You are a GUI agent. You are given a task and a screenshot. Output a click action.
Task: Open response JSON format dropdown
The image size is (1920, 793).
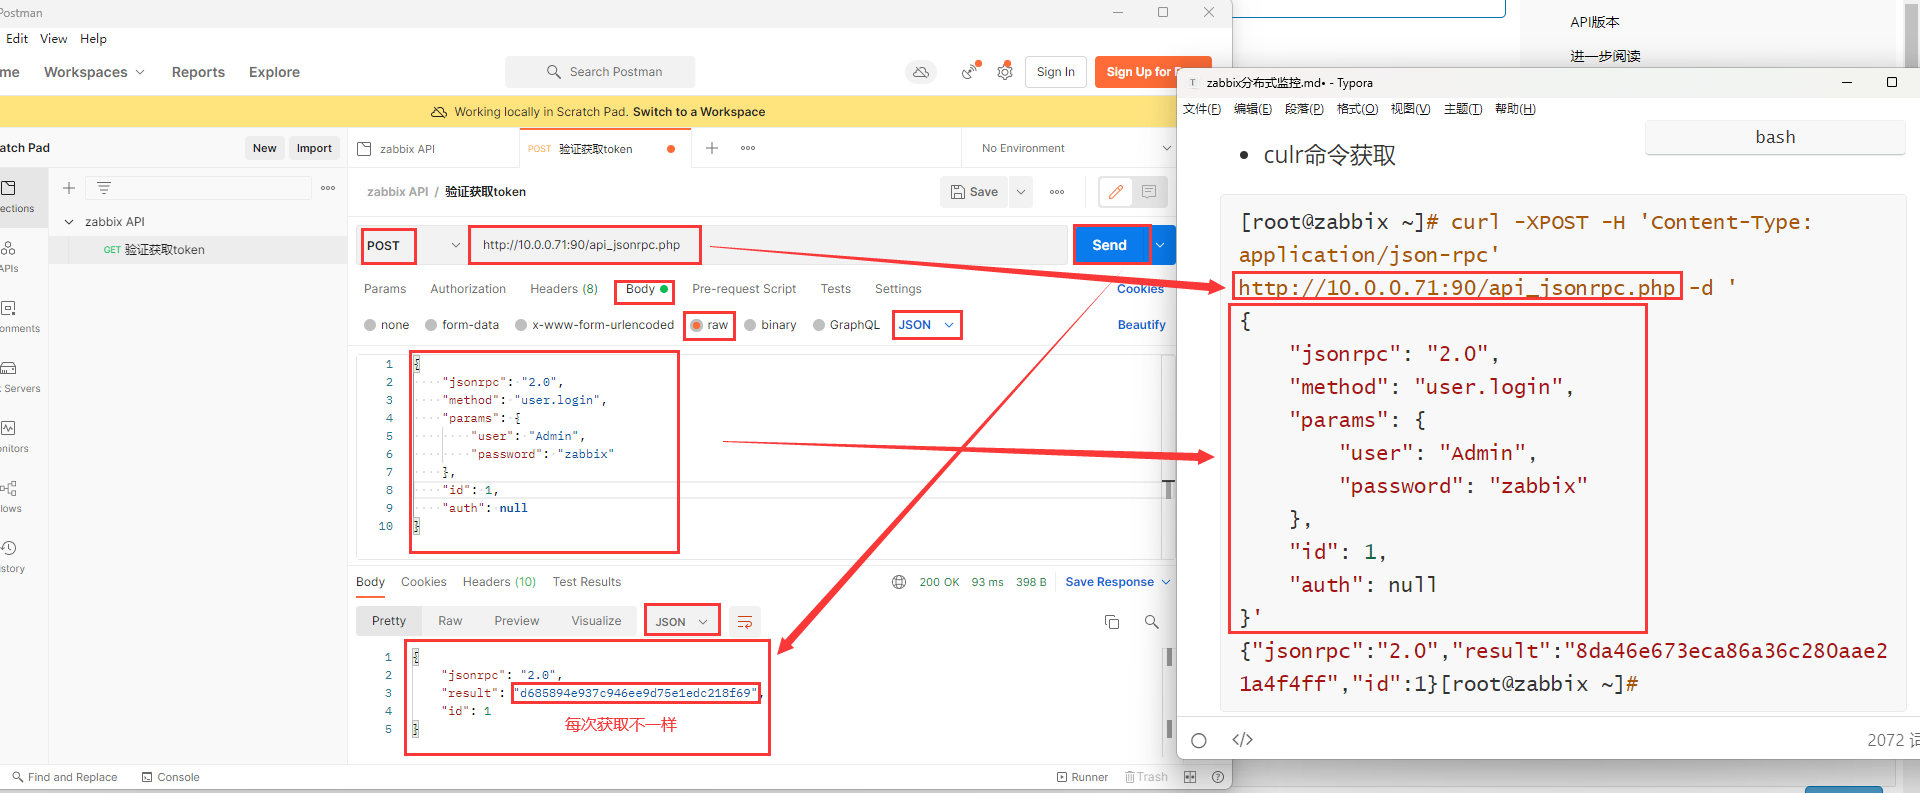(x=681, y=622)
